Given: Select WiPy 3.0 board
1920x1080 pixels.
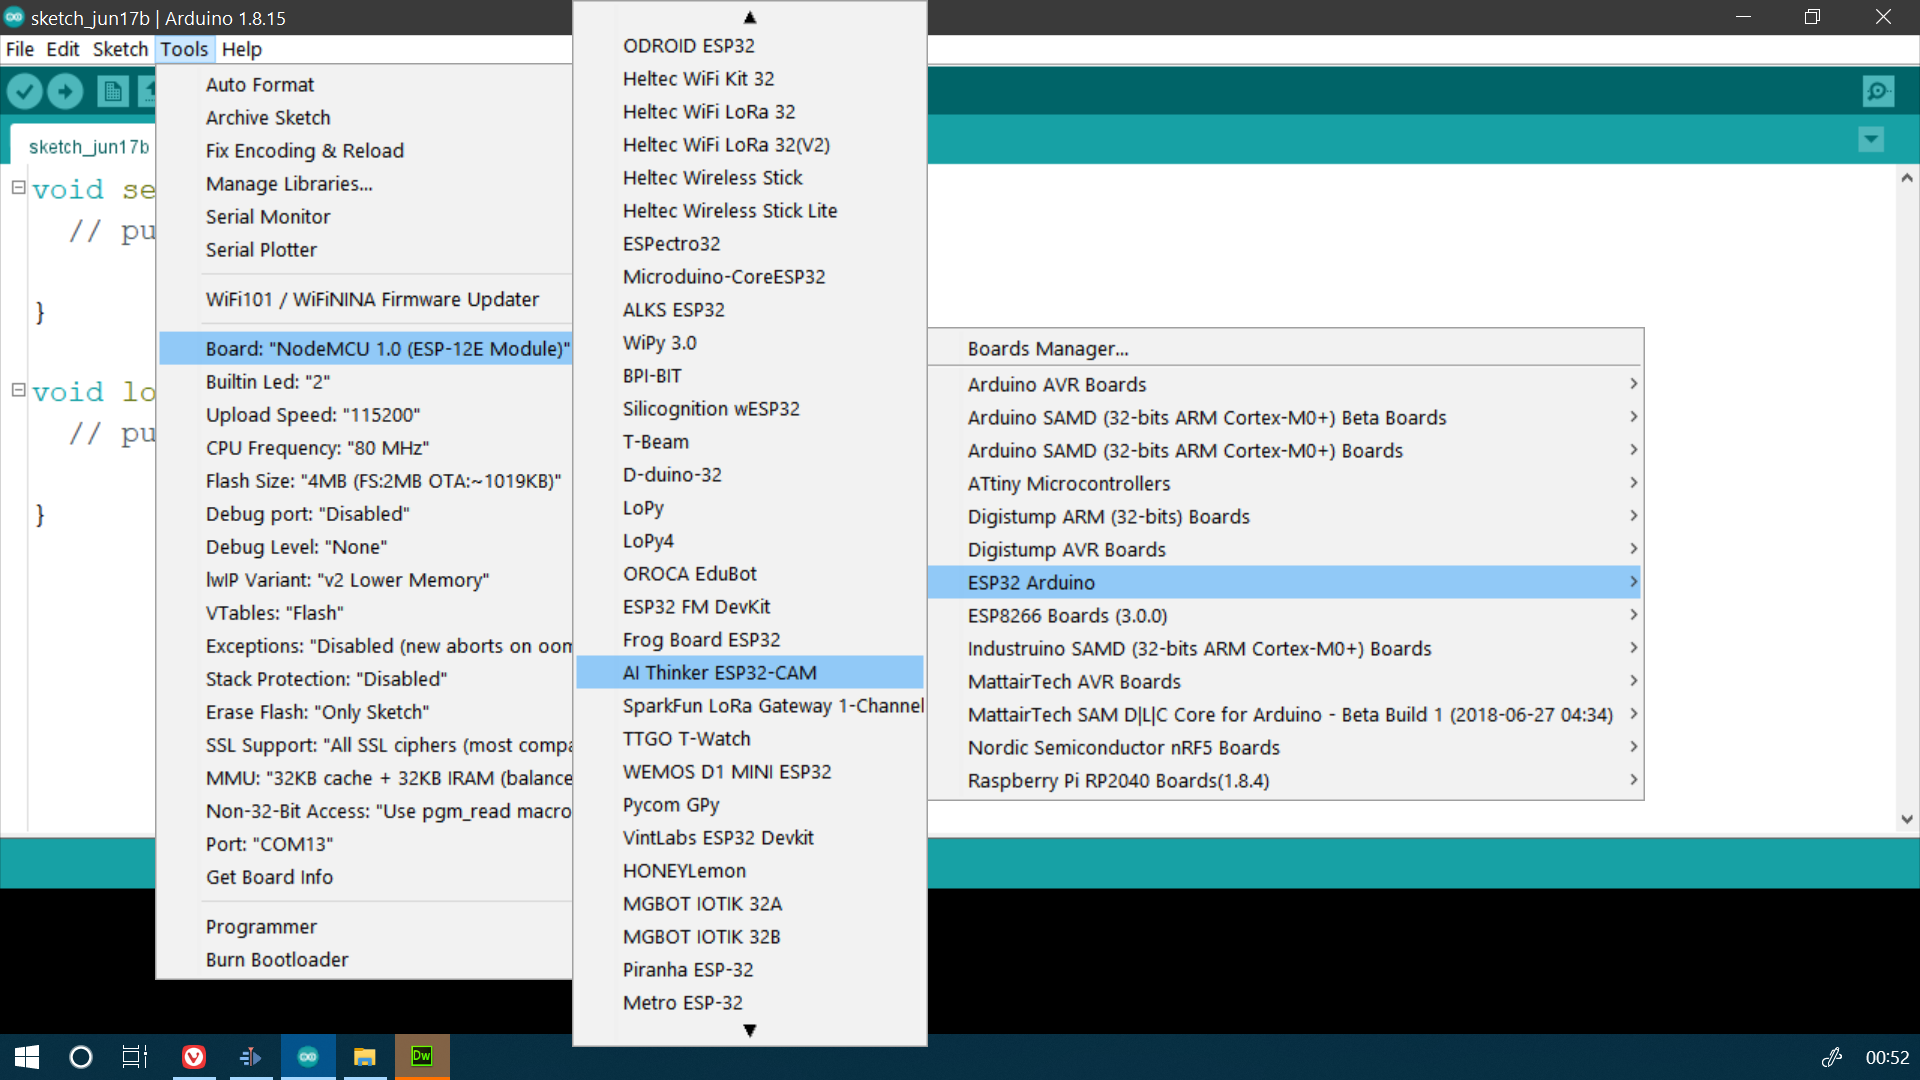Looking at the screenshot, I should tap(750, 343).
